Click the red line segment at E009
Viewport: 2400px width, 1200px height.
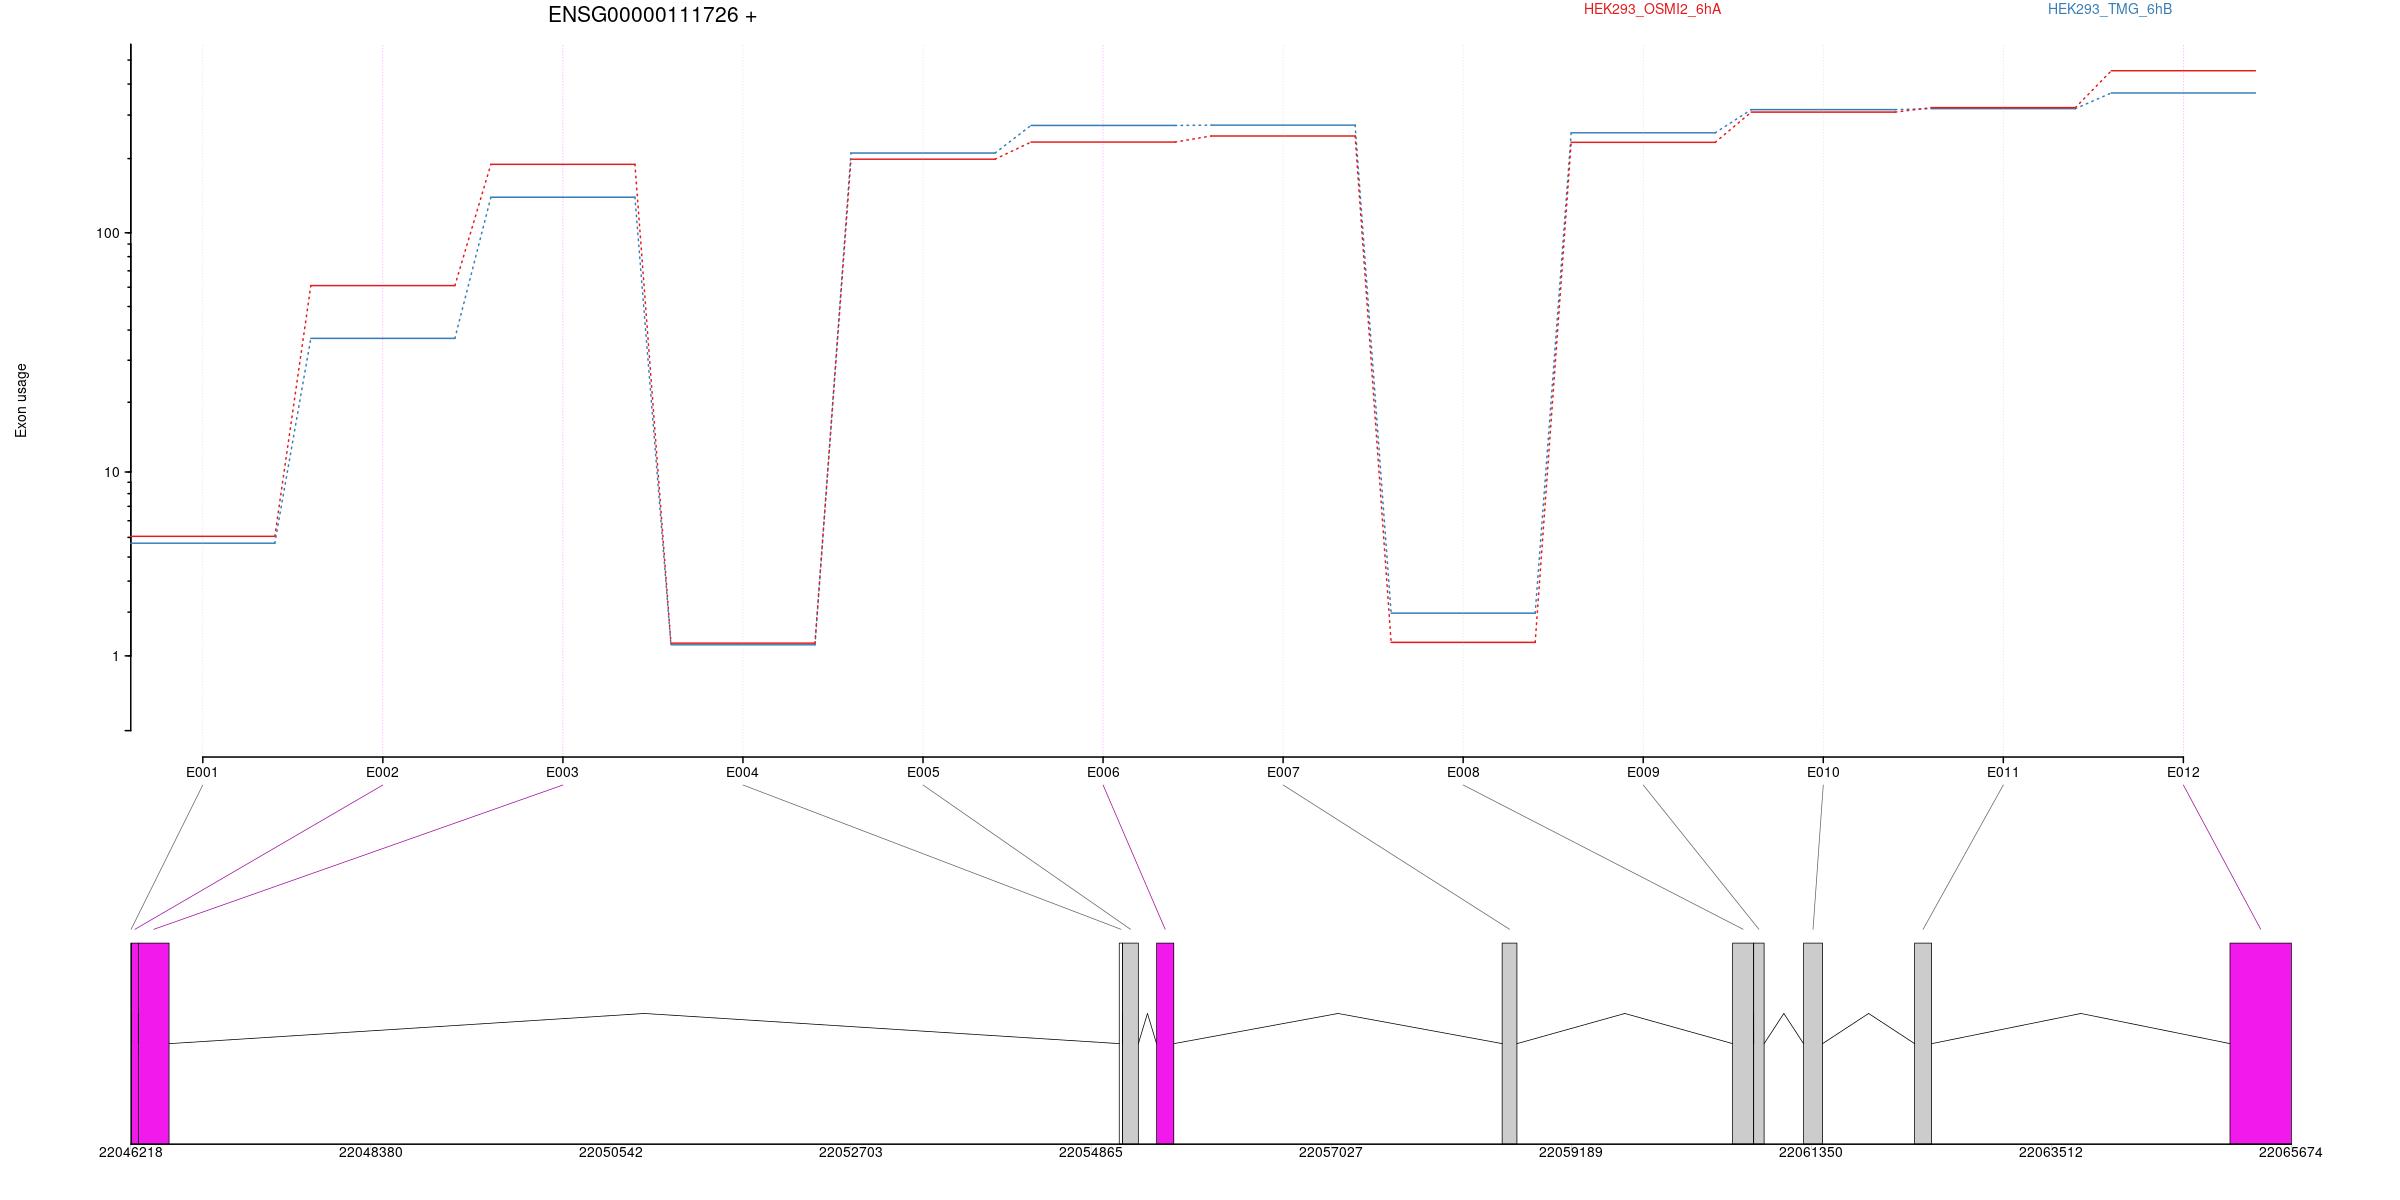coord(1643,142)
